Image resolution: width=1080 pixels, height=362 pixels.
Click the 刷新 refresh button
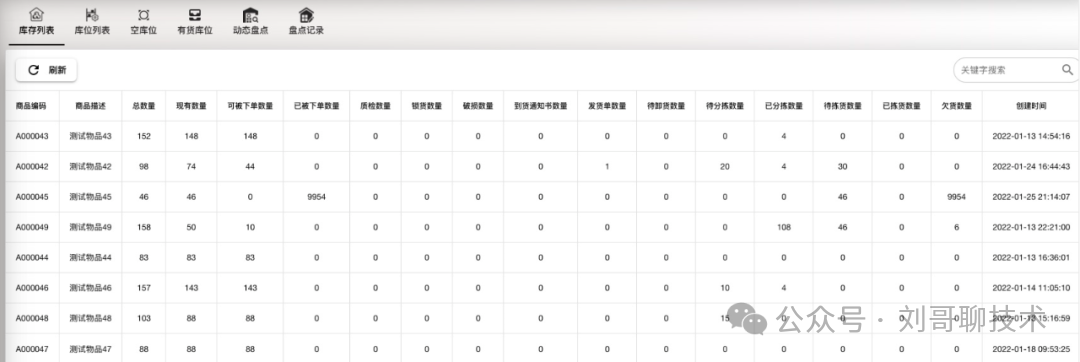click(x=46, y=70)
